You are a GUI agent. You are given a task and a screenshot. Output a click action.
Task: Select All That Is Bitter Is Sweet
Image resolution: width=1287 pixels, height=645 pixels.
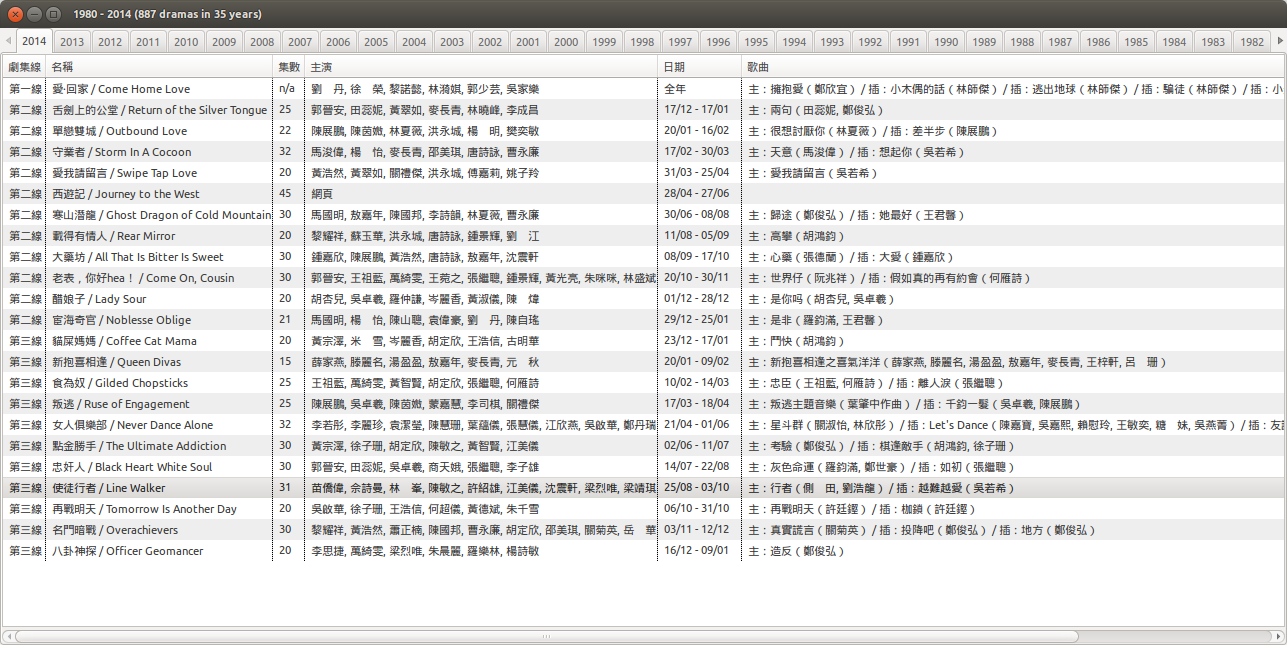click(x=643, y=257)
